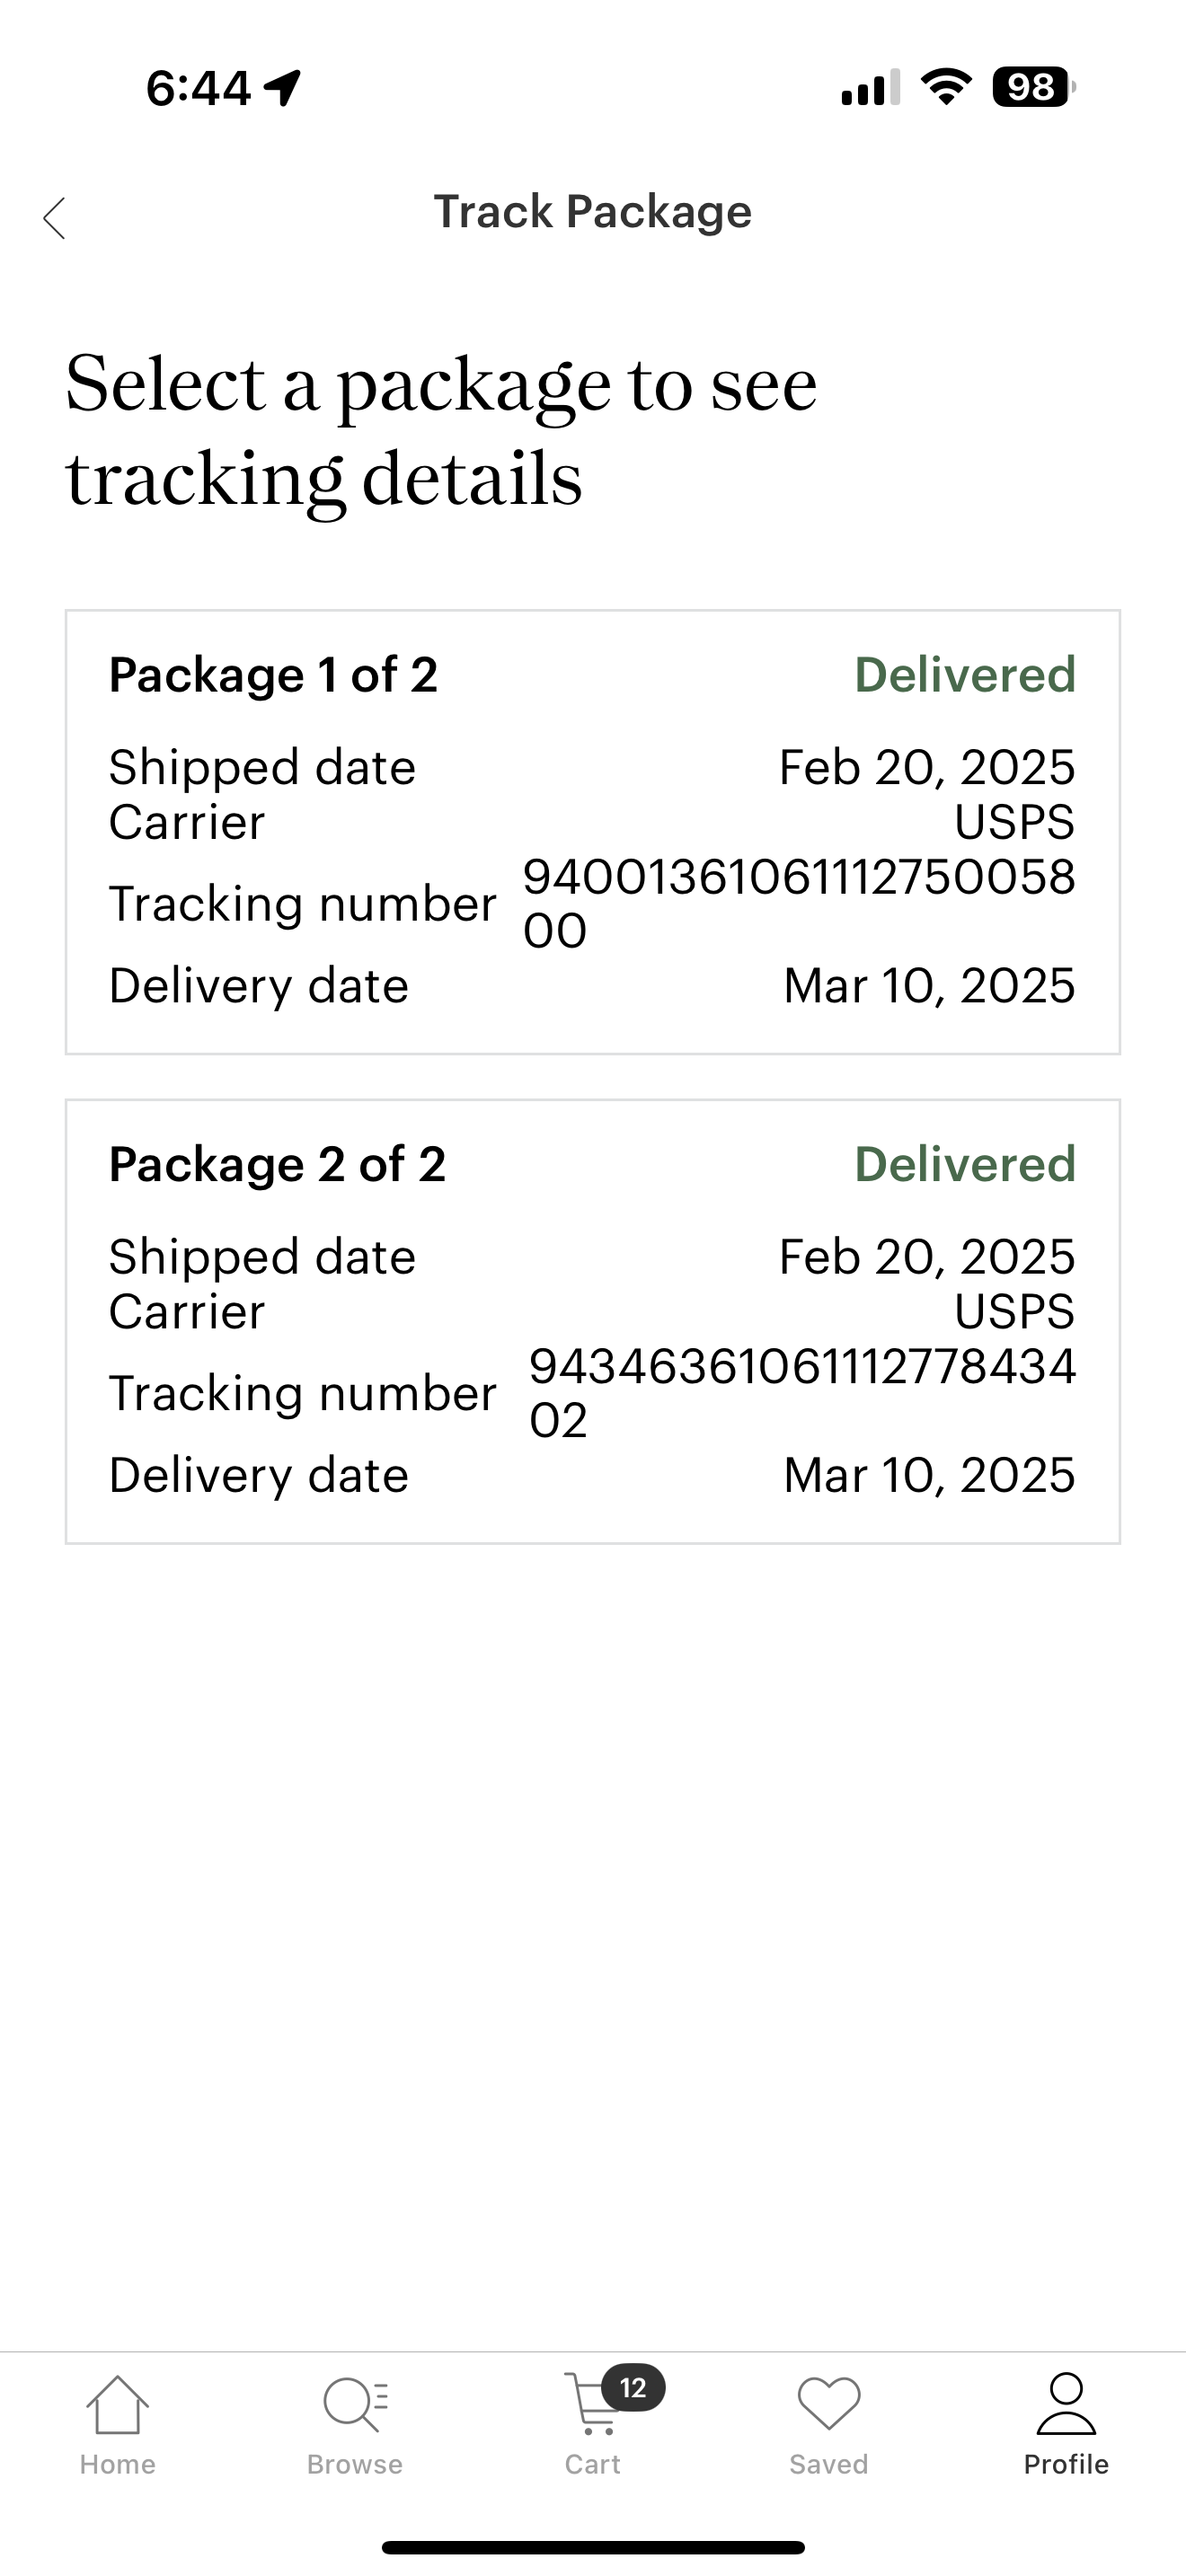
Task: Tap the Profile tab label
Action: point(1066,2464)
